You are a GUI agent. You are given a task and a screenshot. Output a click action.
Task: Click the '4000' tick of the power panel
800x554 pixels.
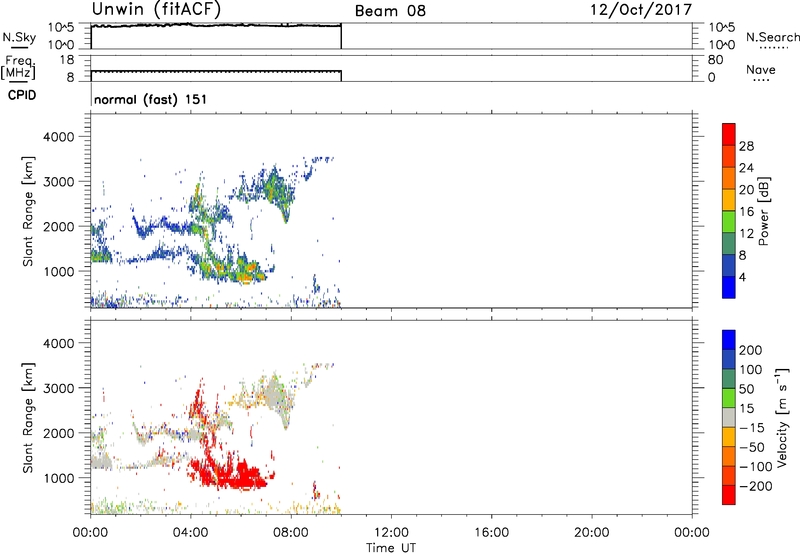tap(59, 137)
